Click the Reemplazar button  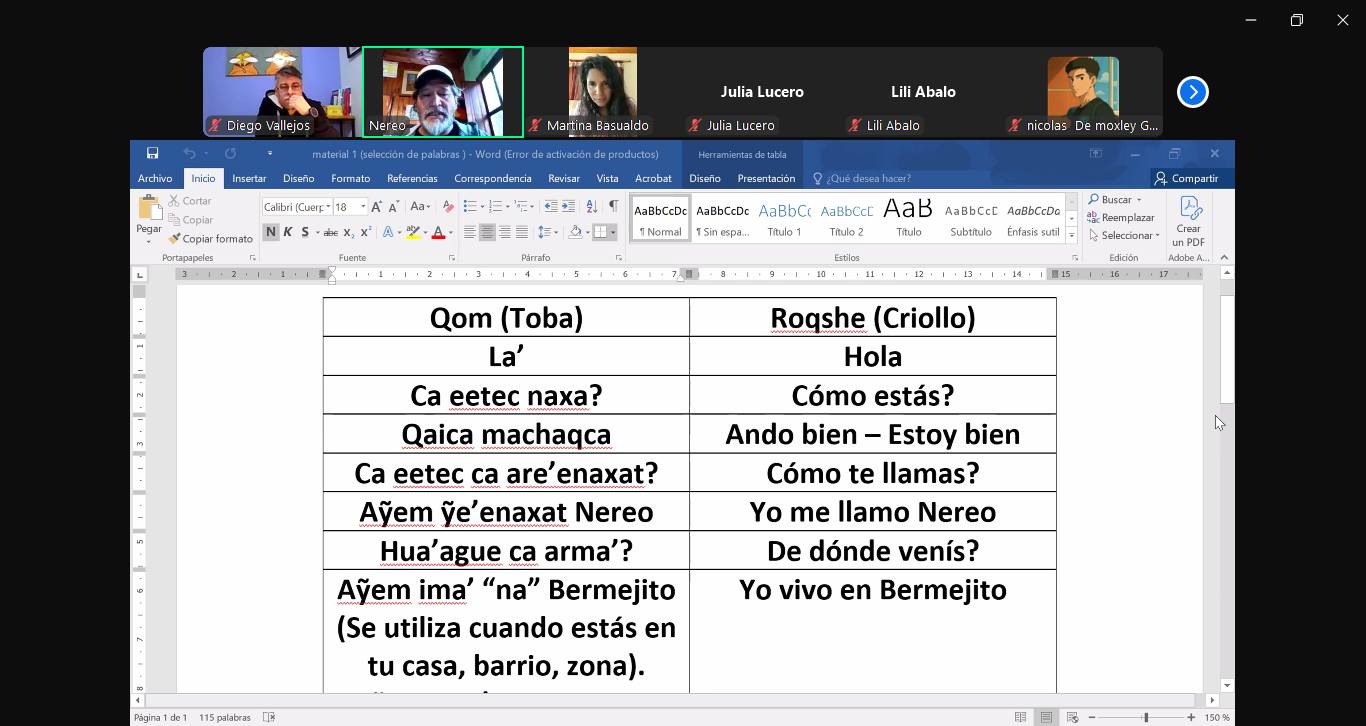coord(1121,218)
